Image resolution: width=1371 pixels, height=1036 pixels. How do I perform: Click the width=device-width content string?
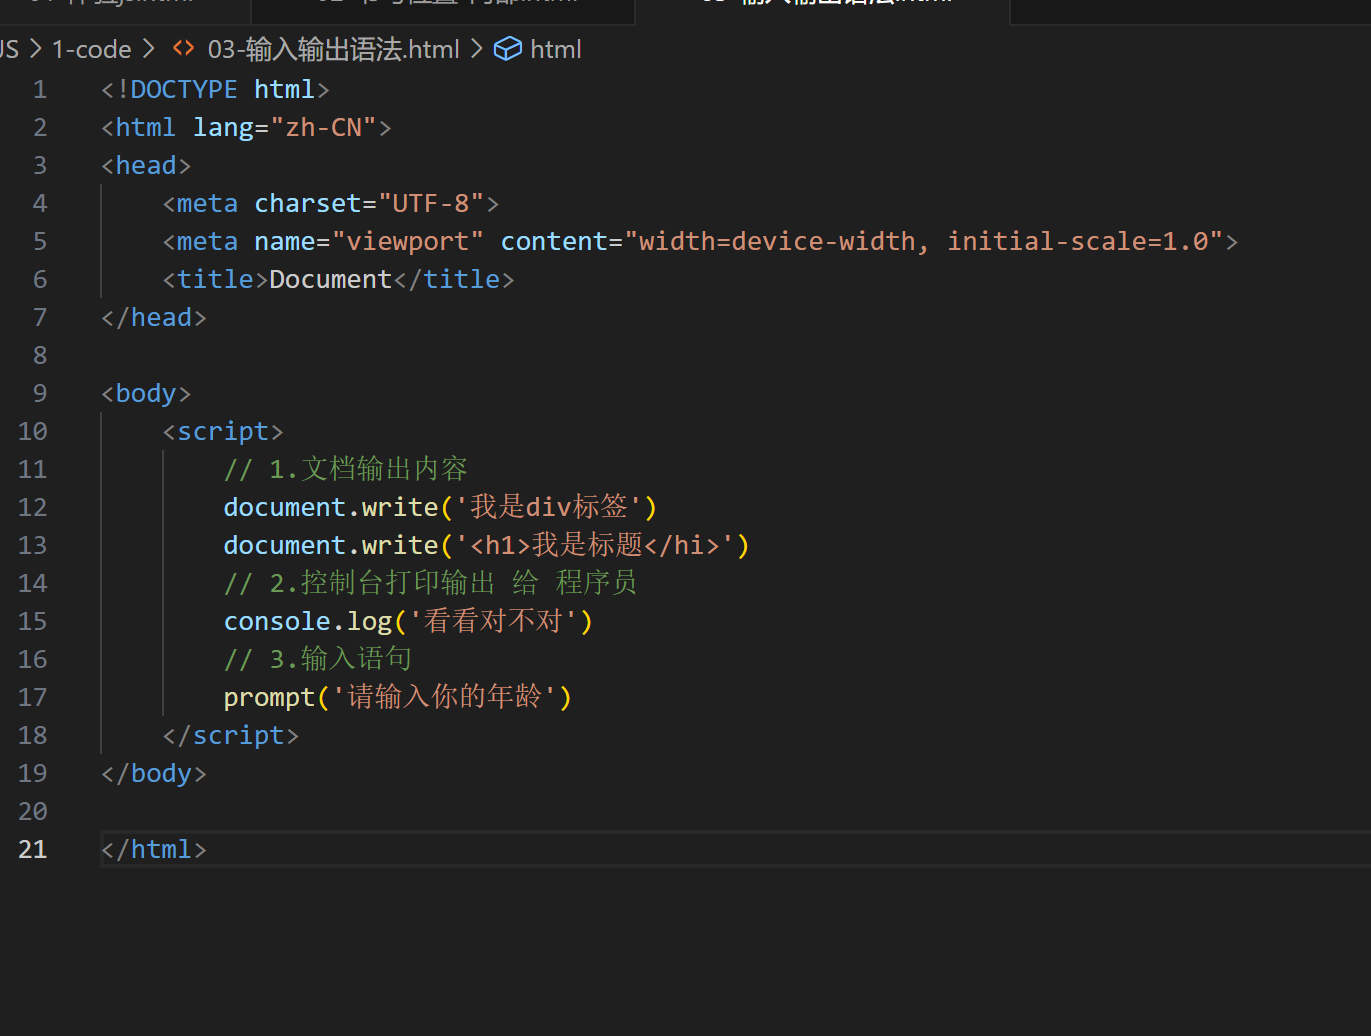pyautogui.click(x=924, y=242)
